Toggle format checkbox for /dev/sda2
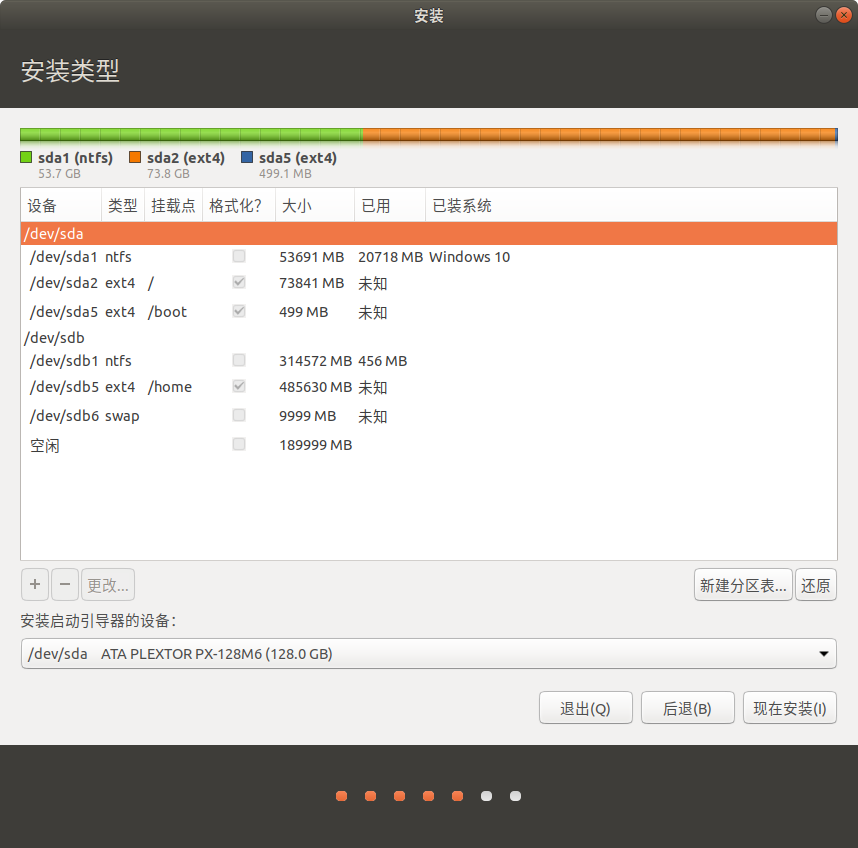This screenshot has width=858, height=848. click(239, 282)
